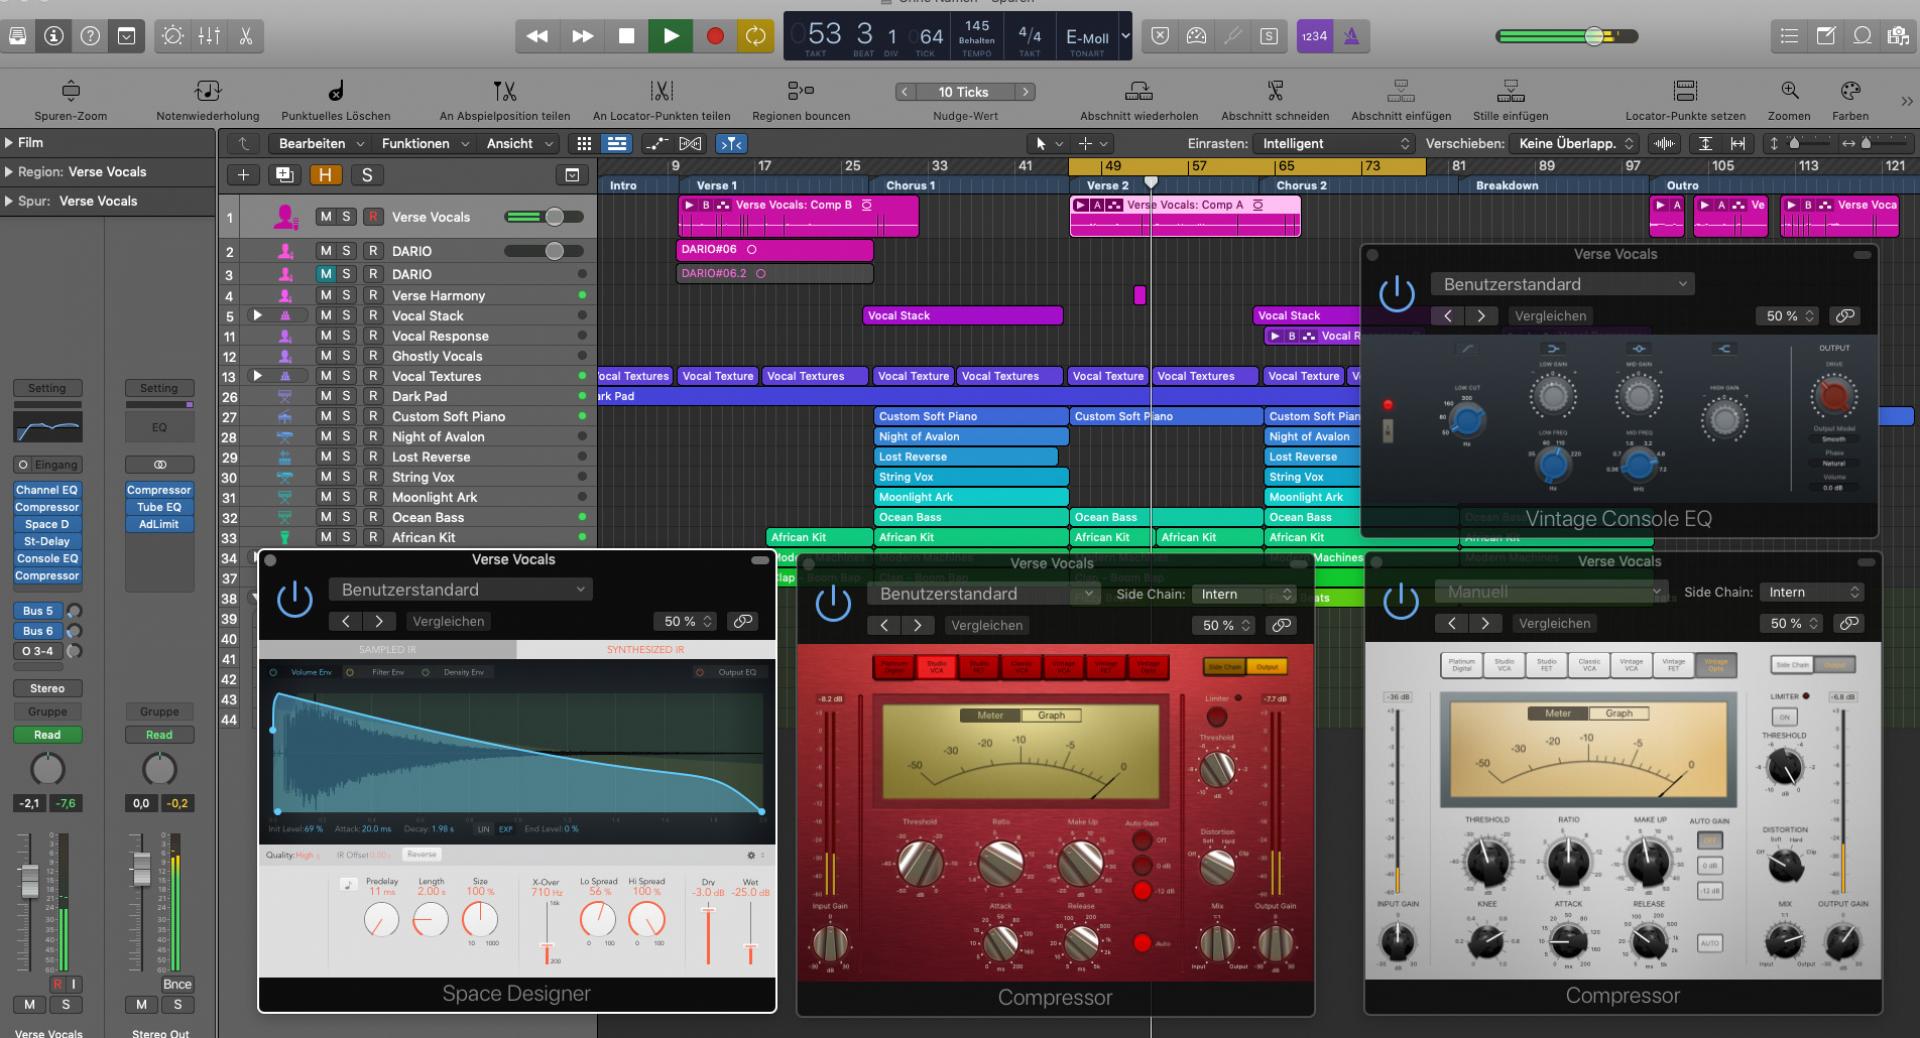Image resolution: width=1920 pixels, height=1038 pixels.
Task: Toggle the metronome icon
Action: click(1351, 36)
